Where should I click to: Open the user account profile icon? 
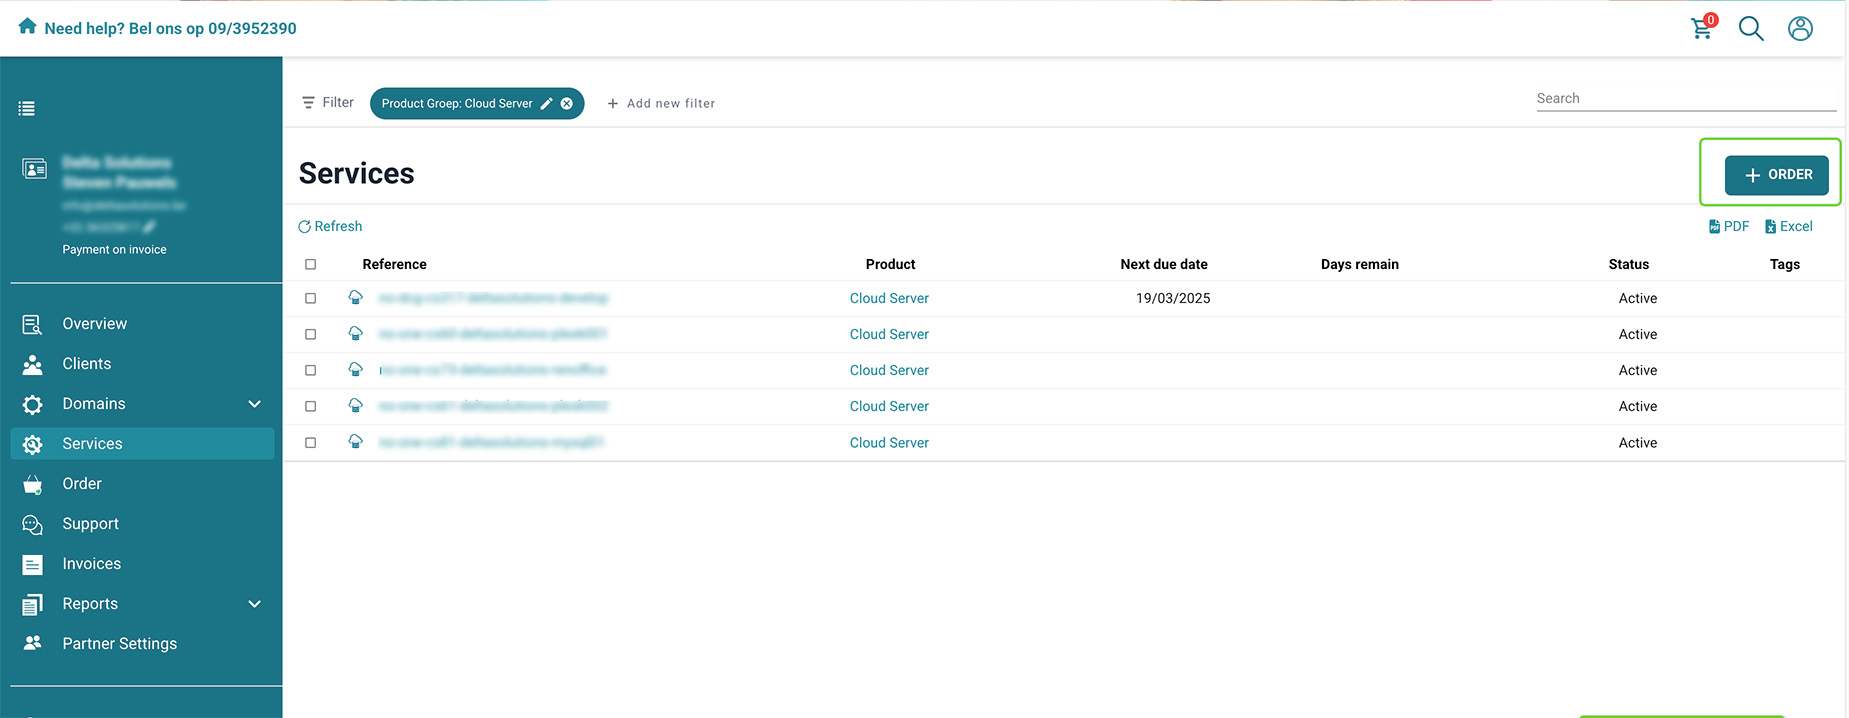[1800, 28]
